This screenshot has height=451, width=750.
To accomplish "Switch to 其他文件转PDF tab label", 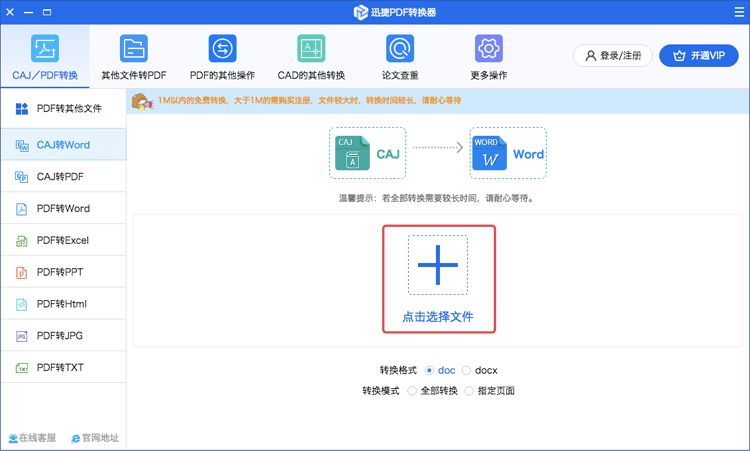I will pos(134,76).
